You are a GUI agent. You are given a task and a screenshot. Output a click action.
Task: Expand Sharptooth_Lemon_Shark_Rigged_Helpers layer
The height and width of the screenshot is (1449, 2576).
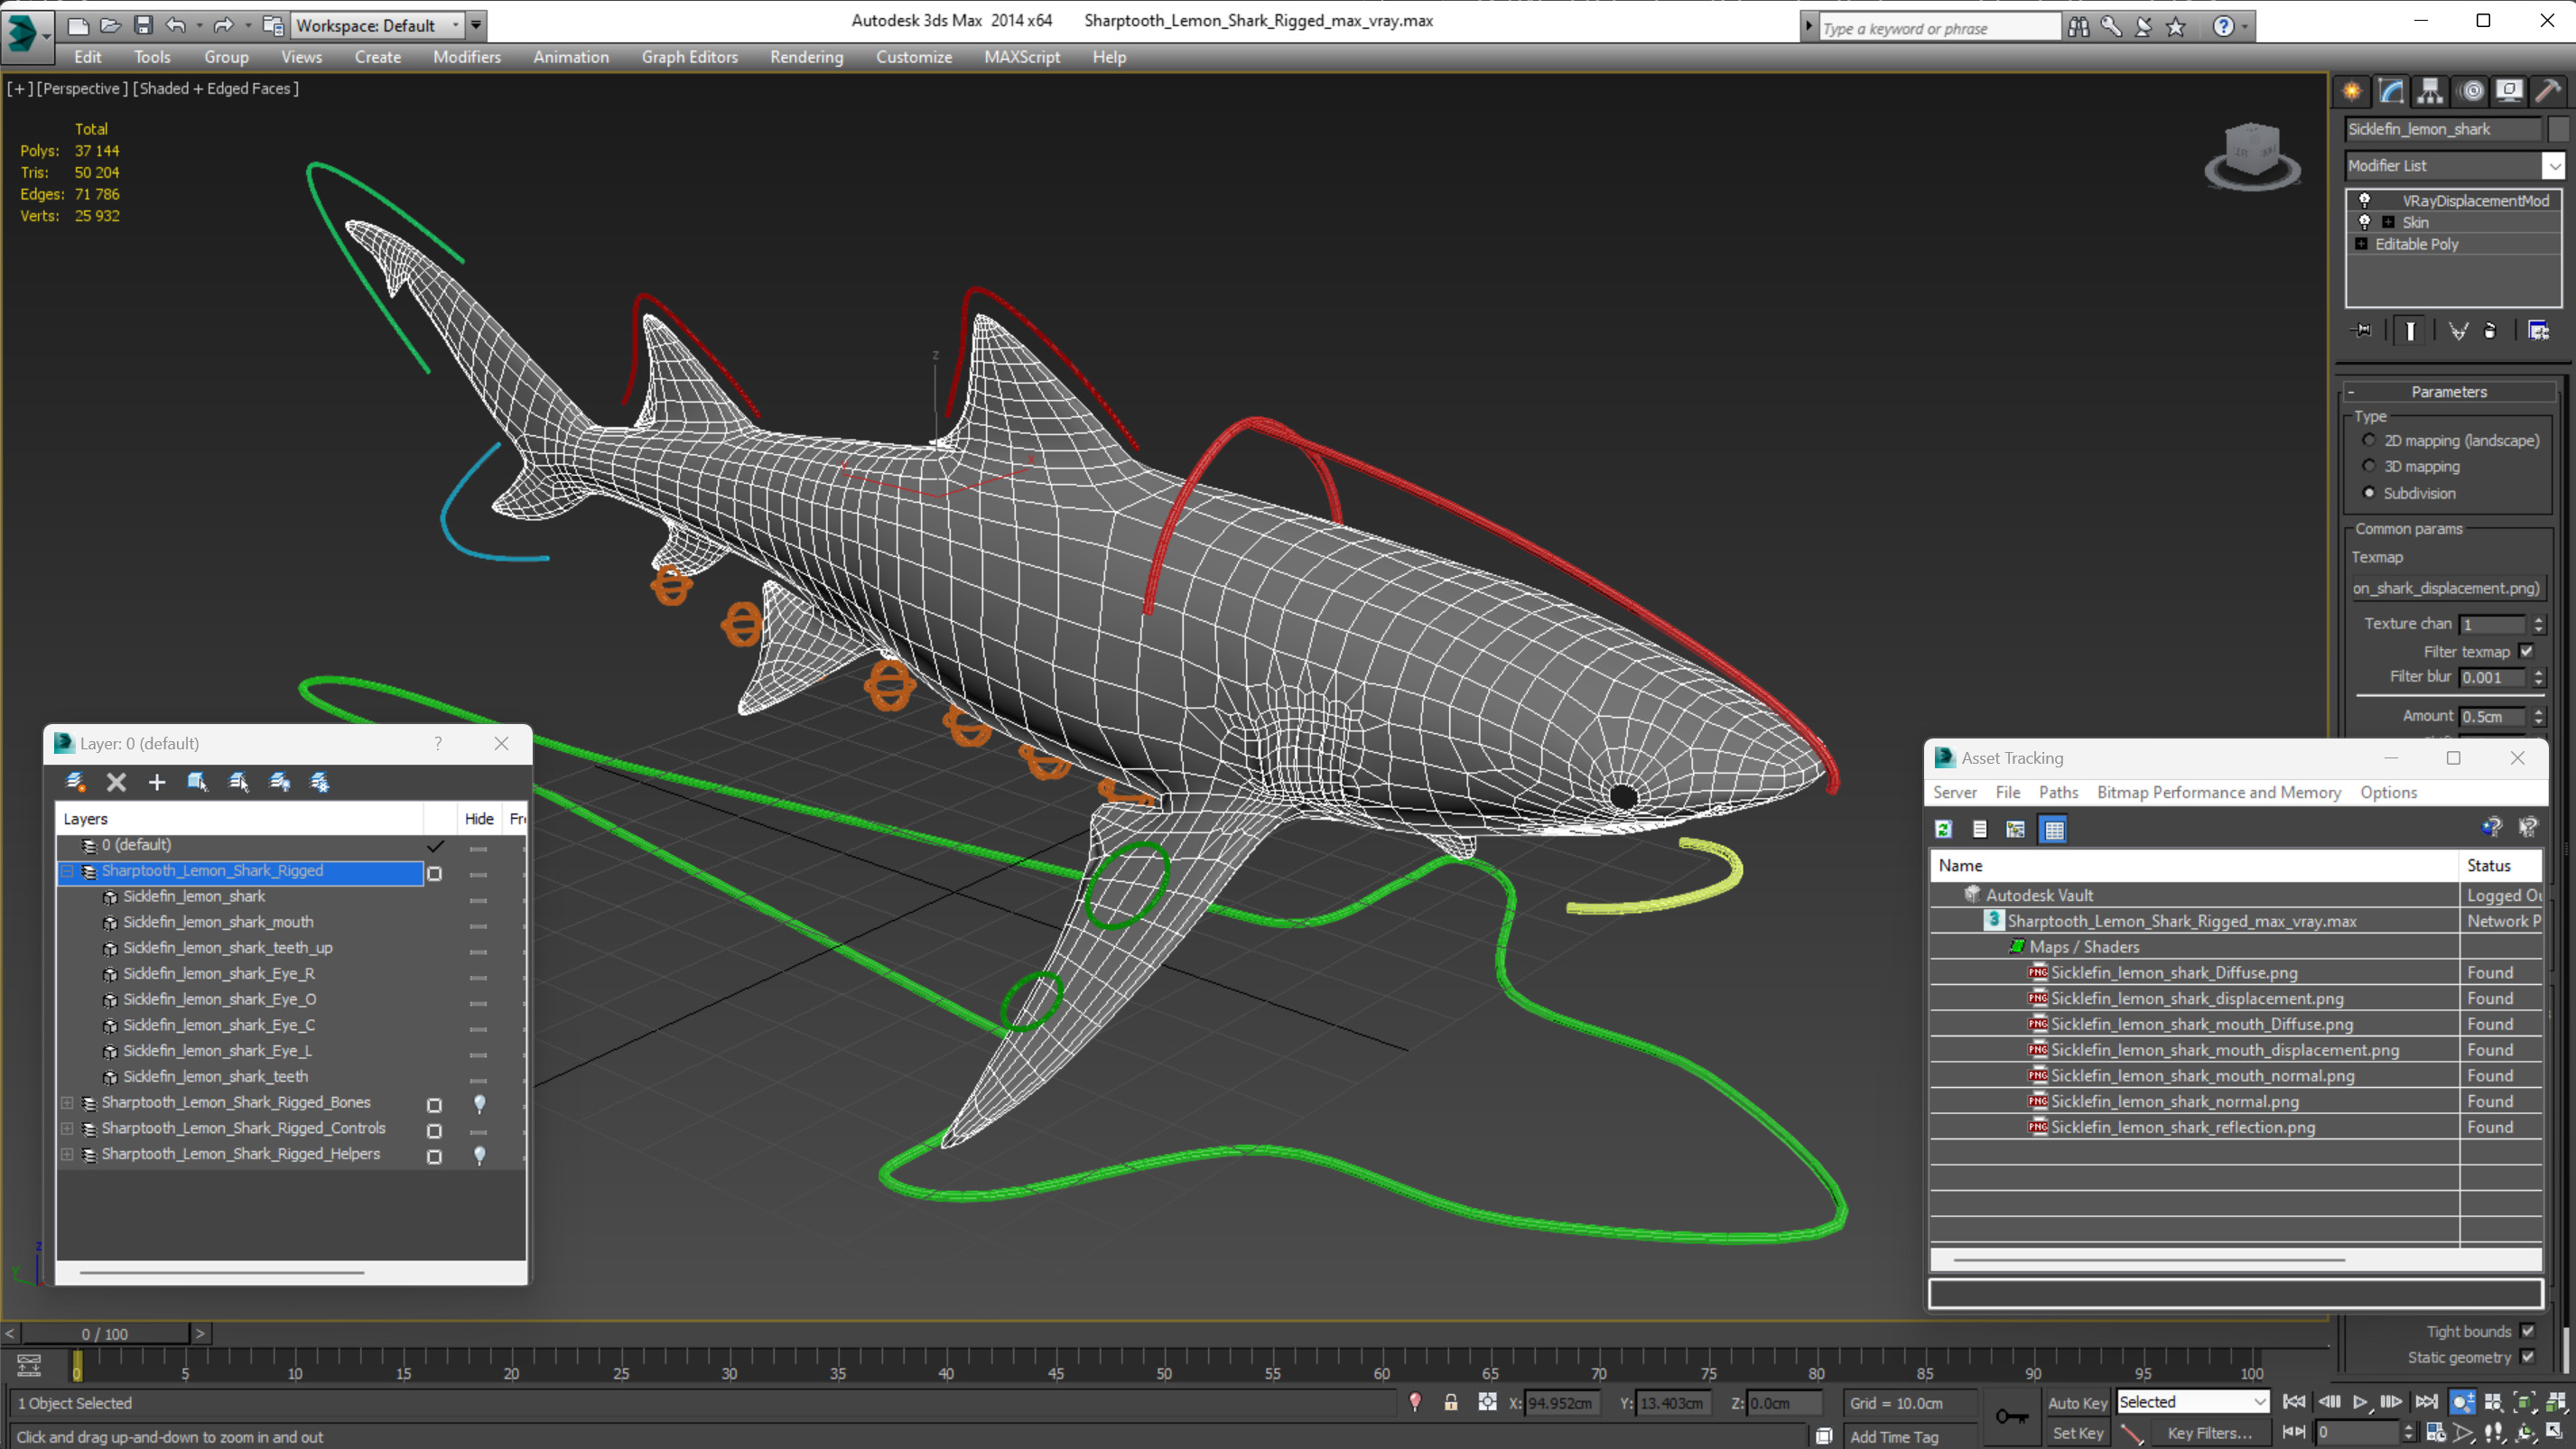(x=67, y=1154)
